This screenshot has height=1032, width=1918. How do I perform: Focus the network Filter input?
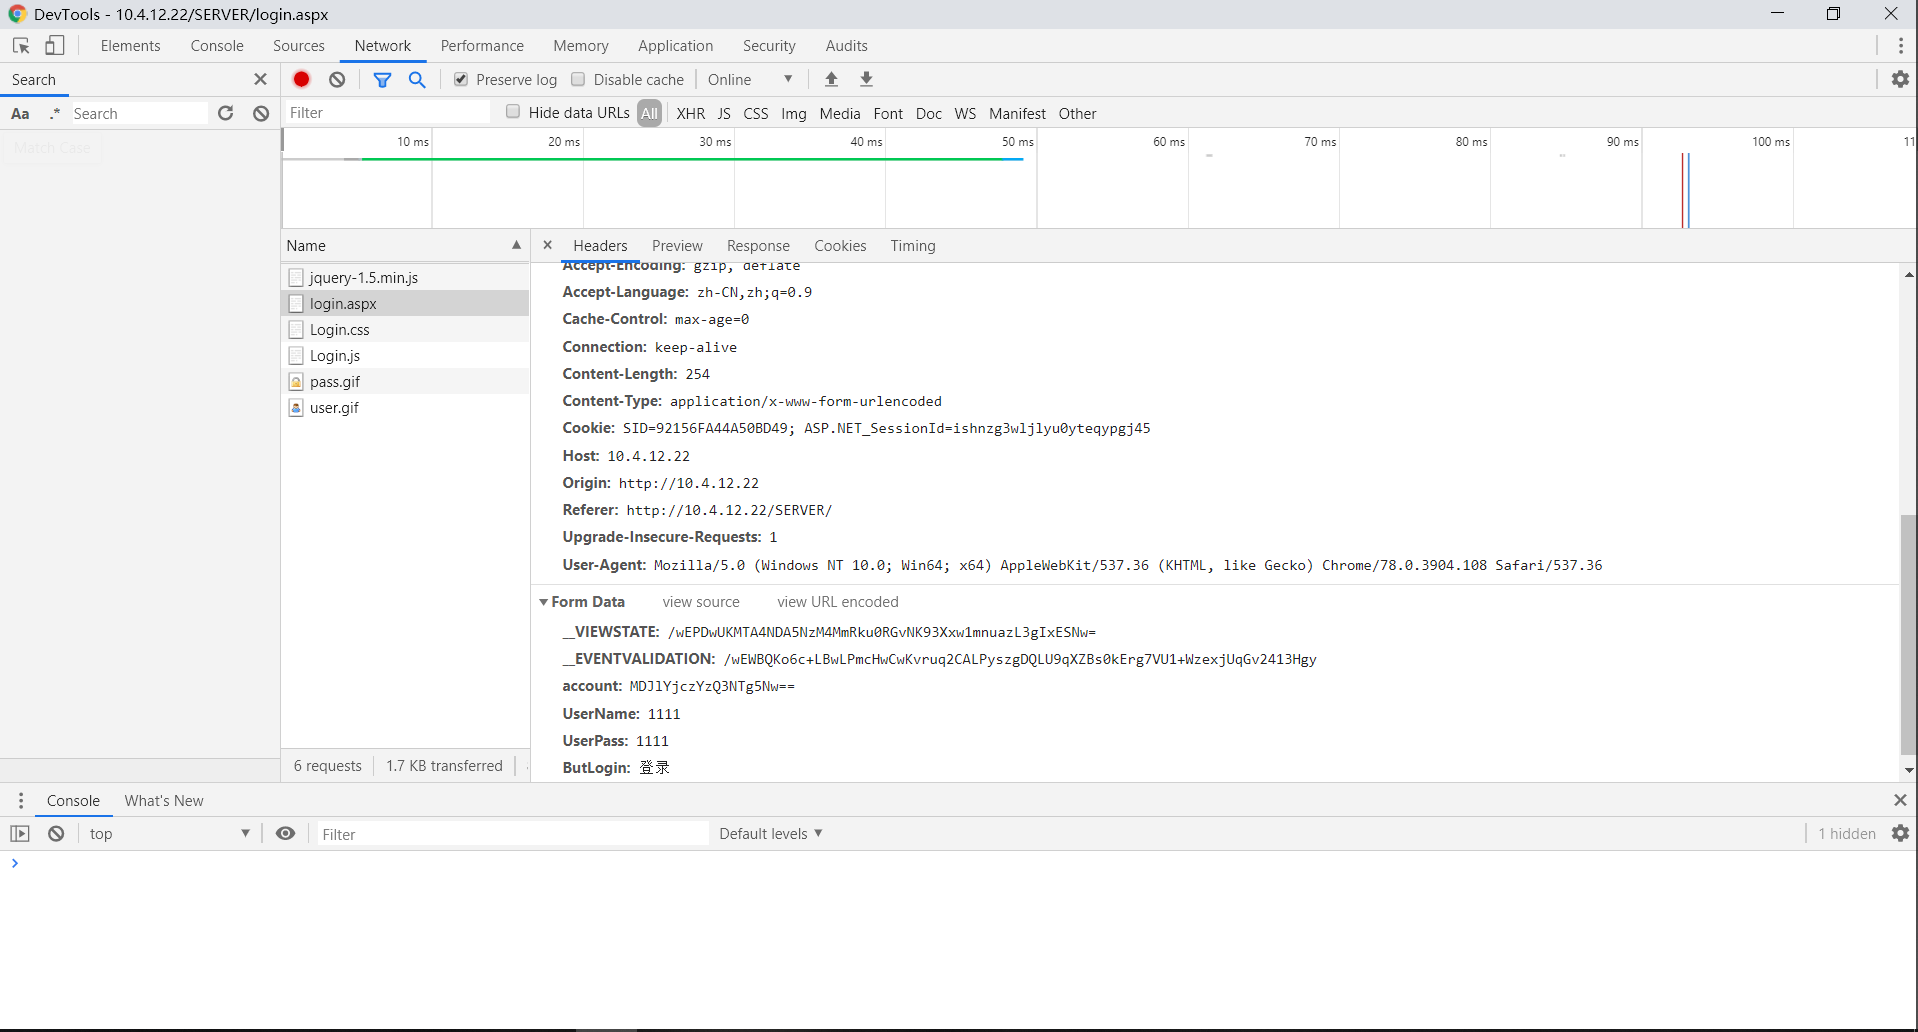tap(387, 112)
